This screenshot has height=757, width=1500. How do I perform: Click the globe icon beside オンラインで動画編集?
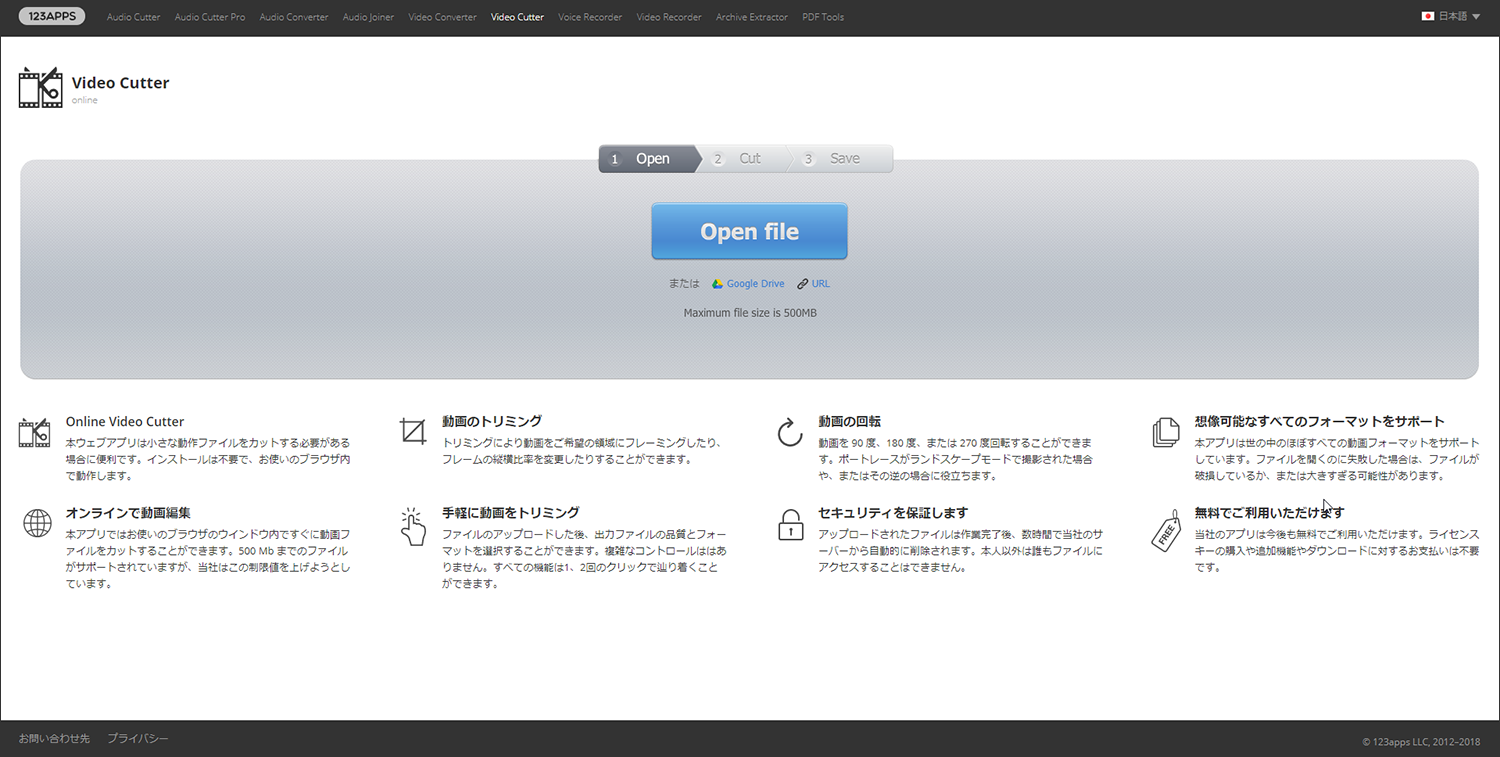pyautogui.click(x=37, y=523)
